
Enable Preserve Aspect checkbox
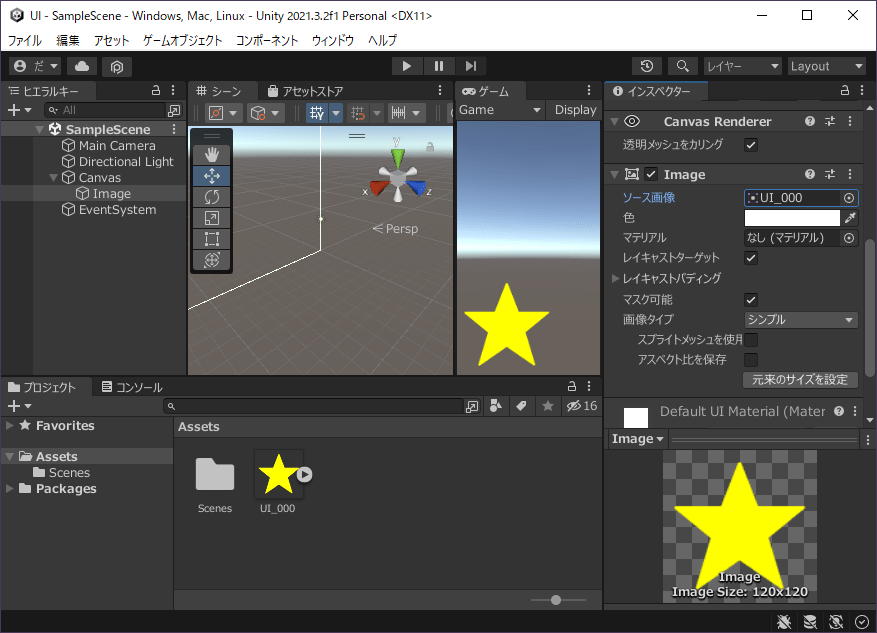[x=751, y=360]
